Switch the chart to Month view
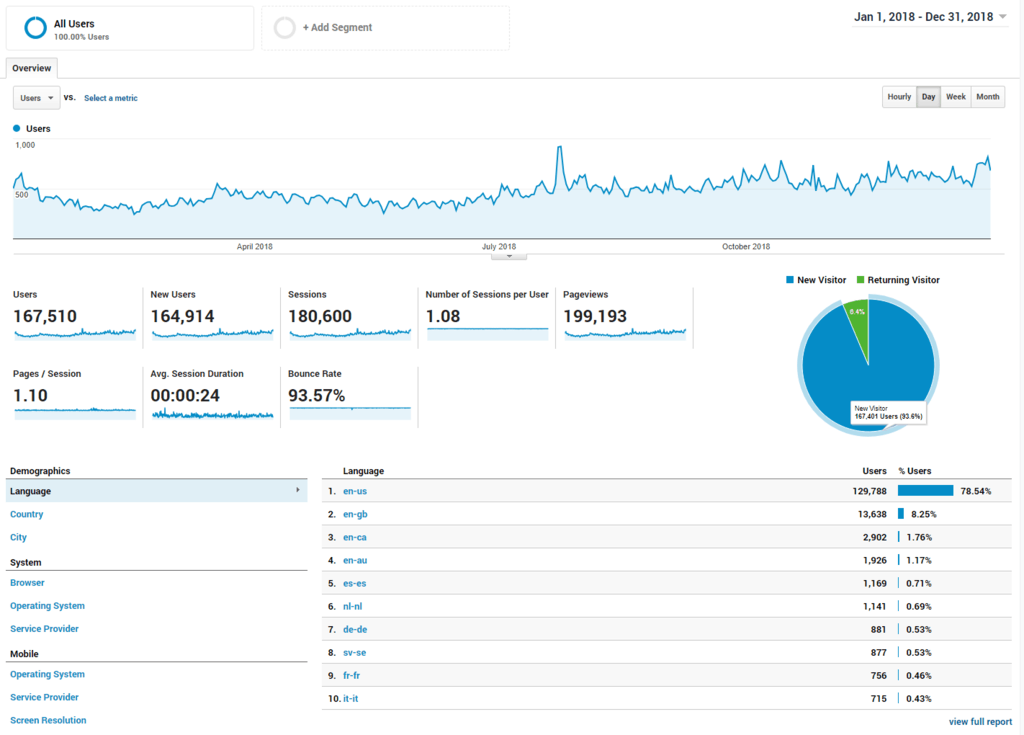The image size is (1024, 735). [988, 97]
